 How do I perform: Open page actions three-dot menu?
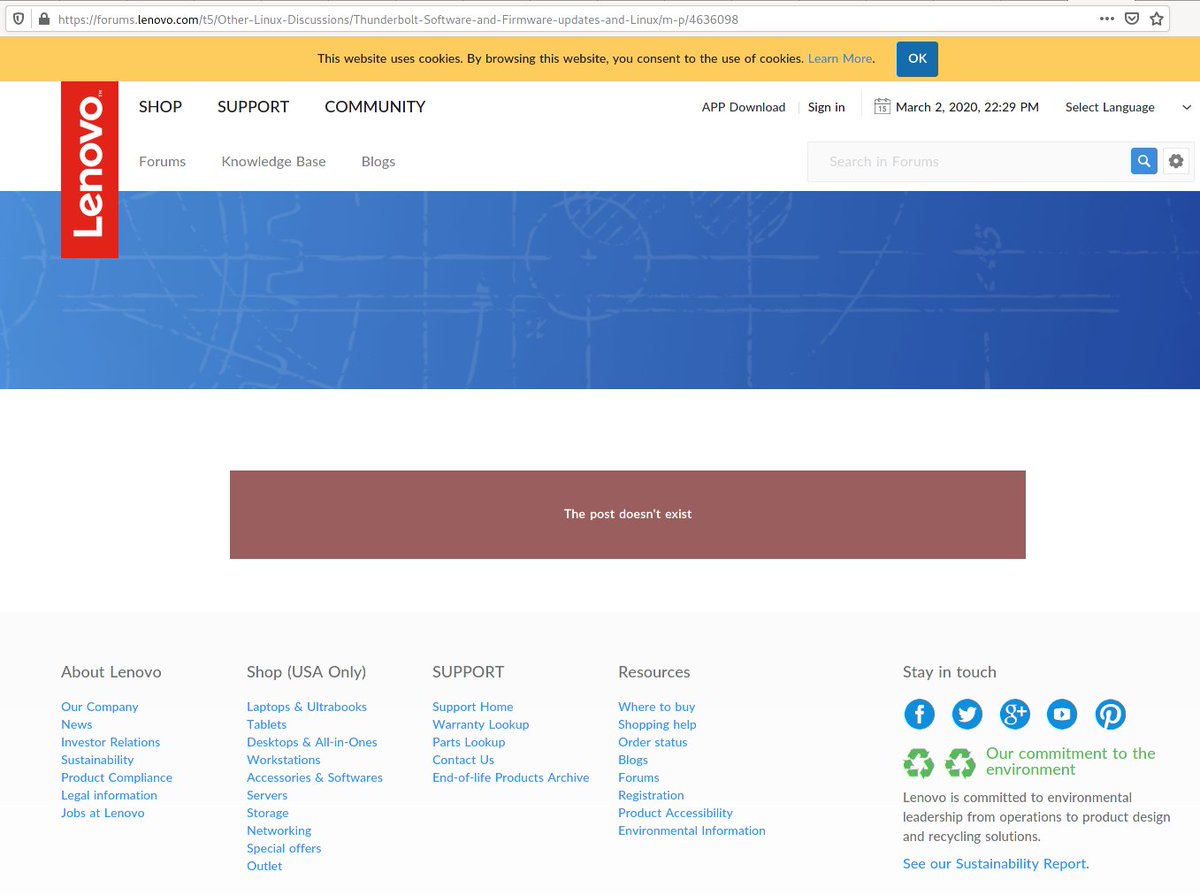tap(1106, 19)
